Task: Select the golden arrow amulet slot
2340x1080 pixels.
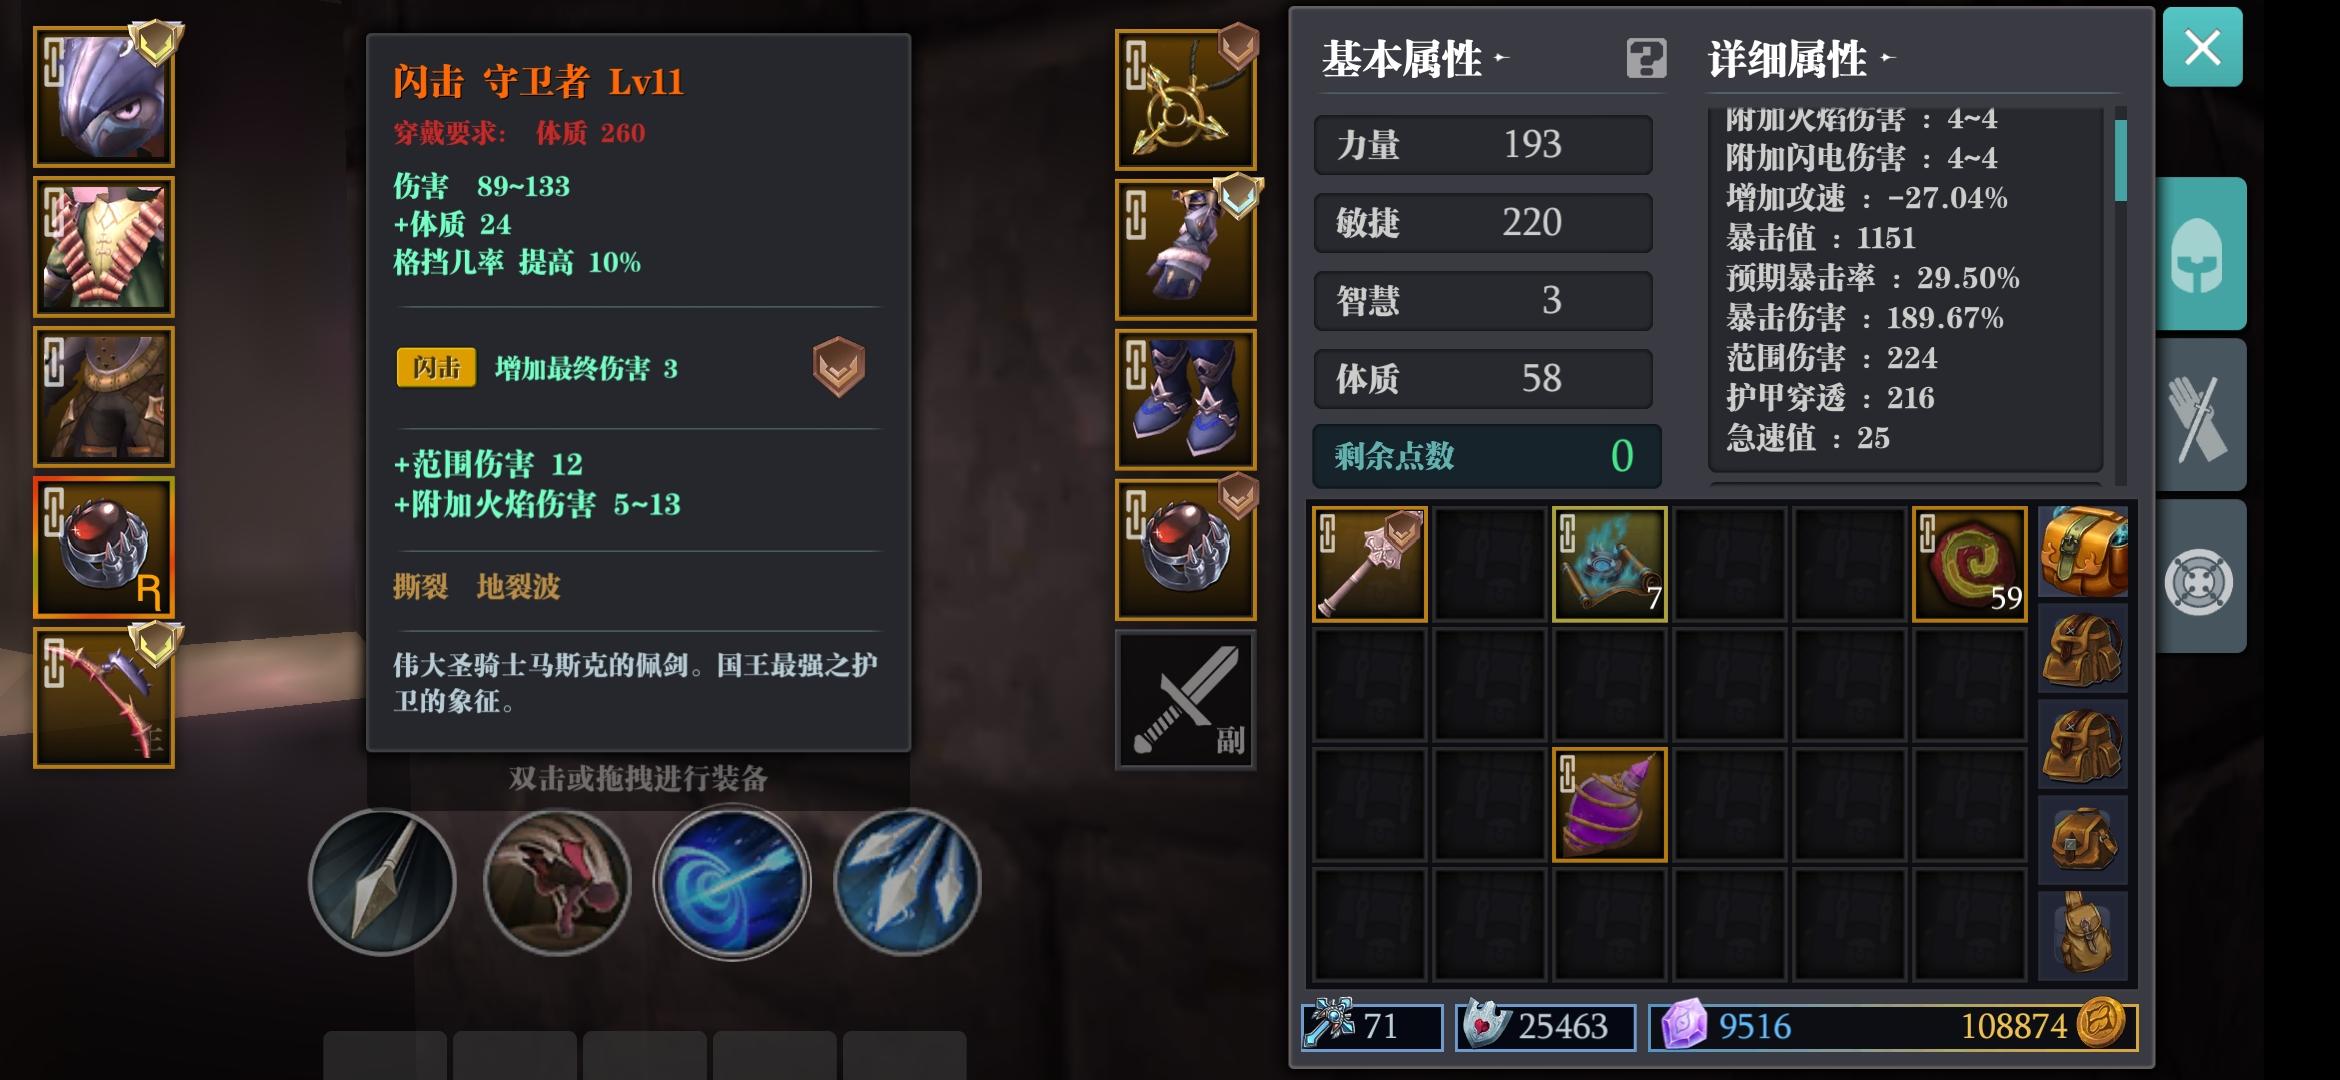Action: 1186,99
